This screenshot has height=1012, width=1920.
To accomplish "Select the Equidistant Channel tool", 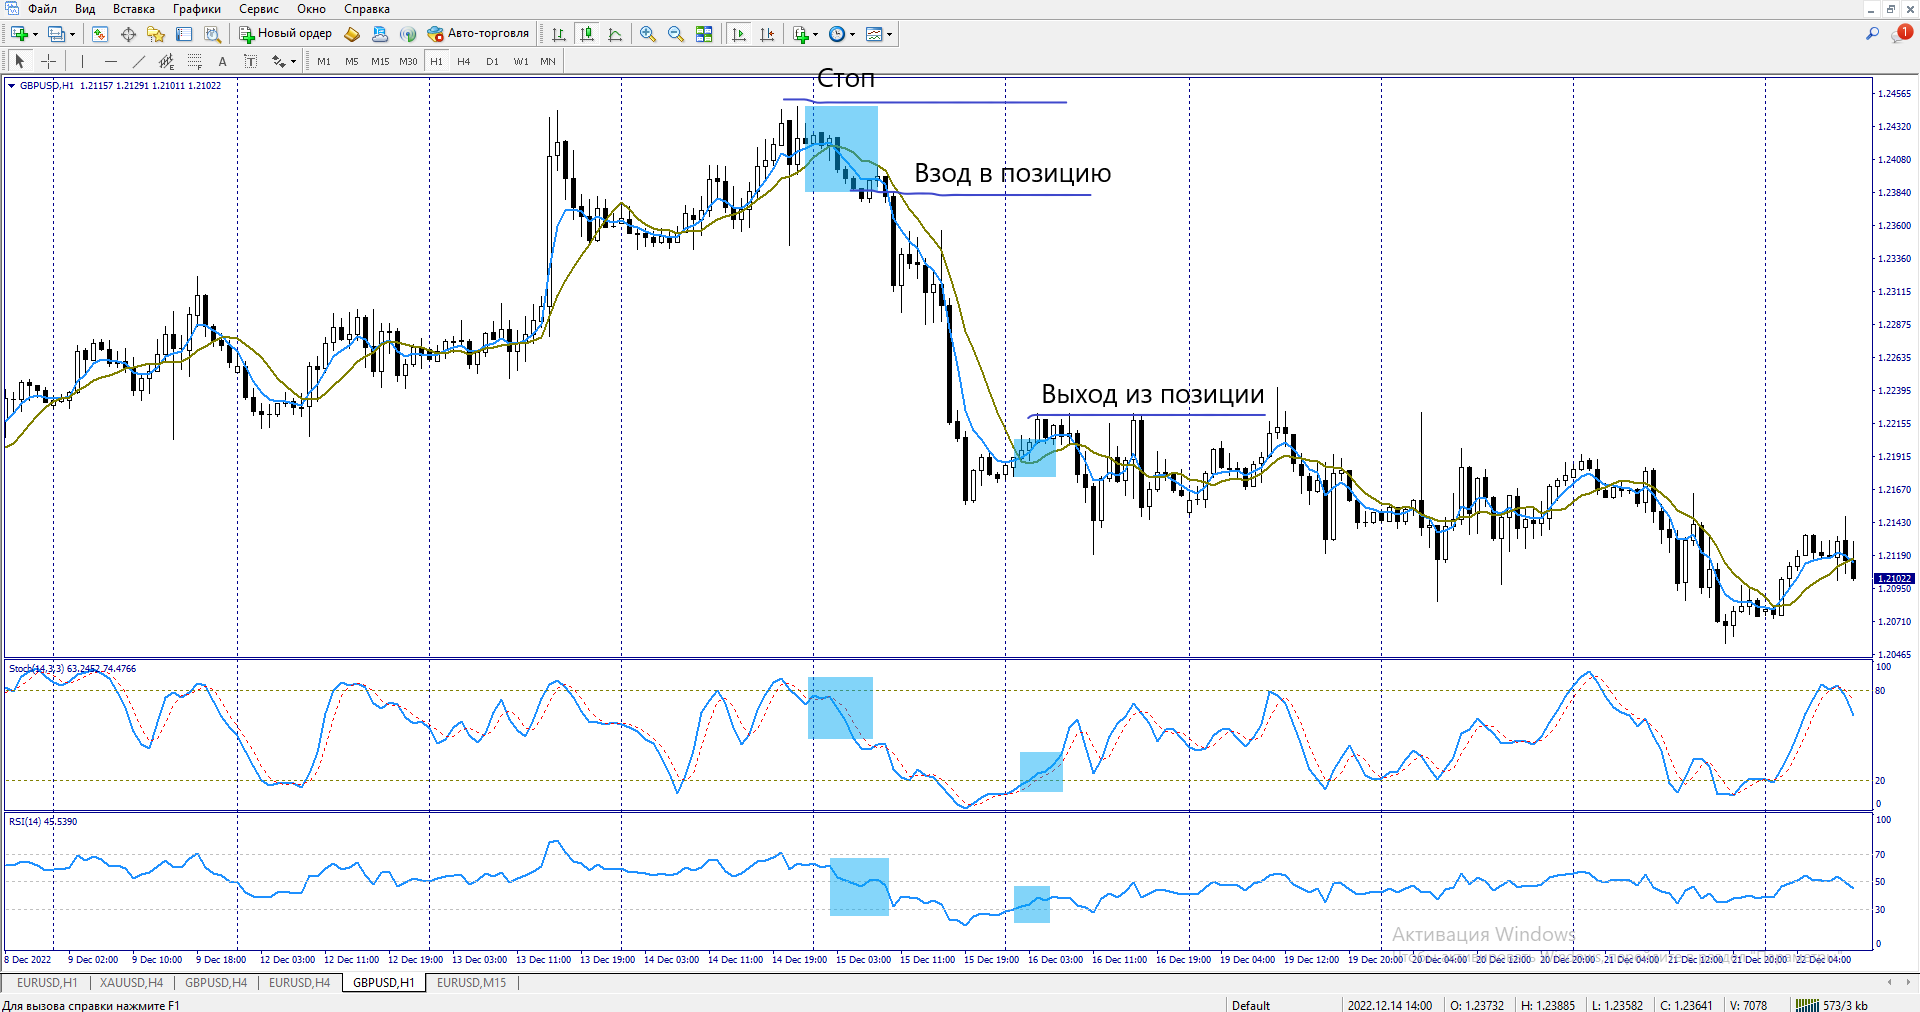I will [167, 61].
